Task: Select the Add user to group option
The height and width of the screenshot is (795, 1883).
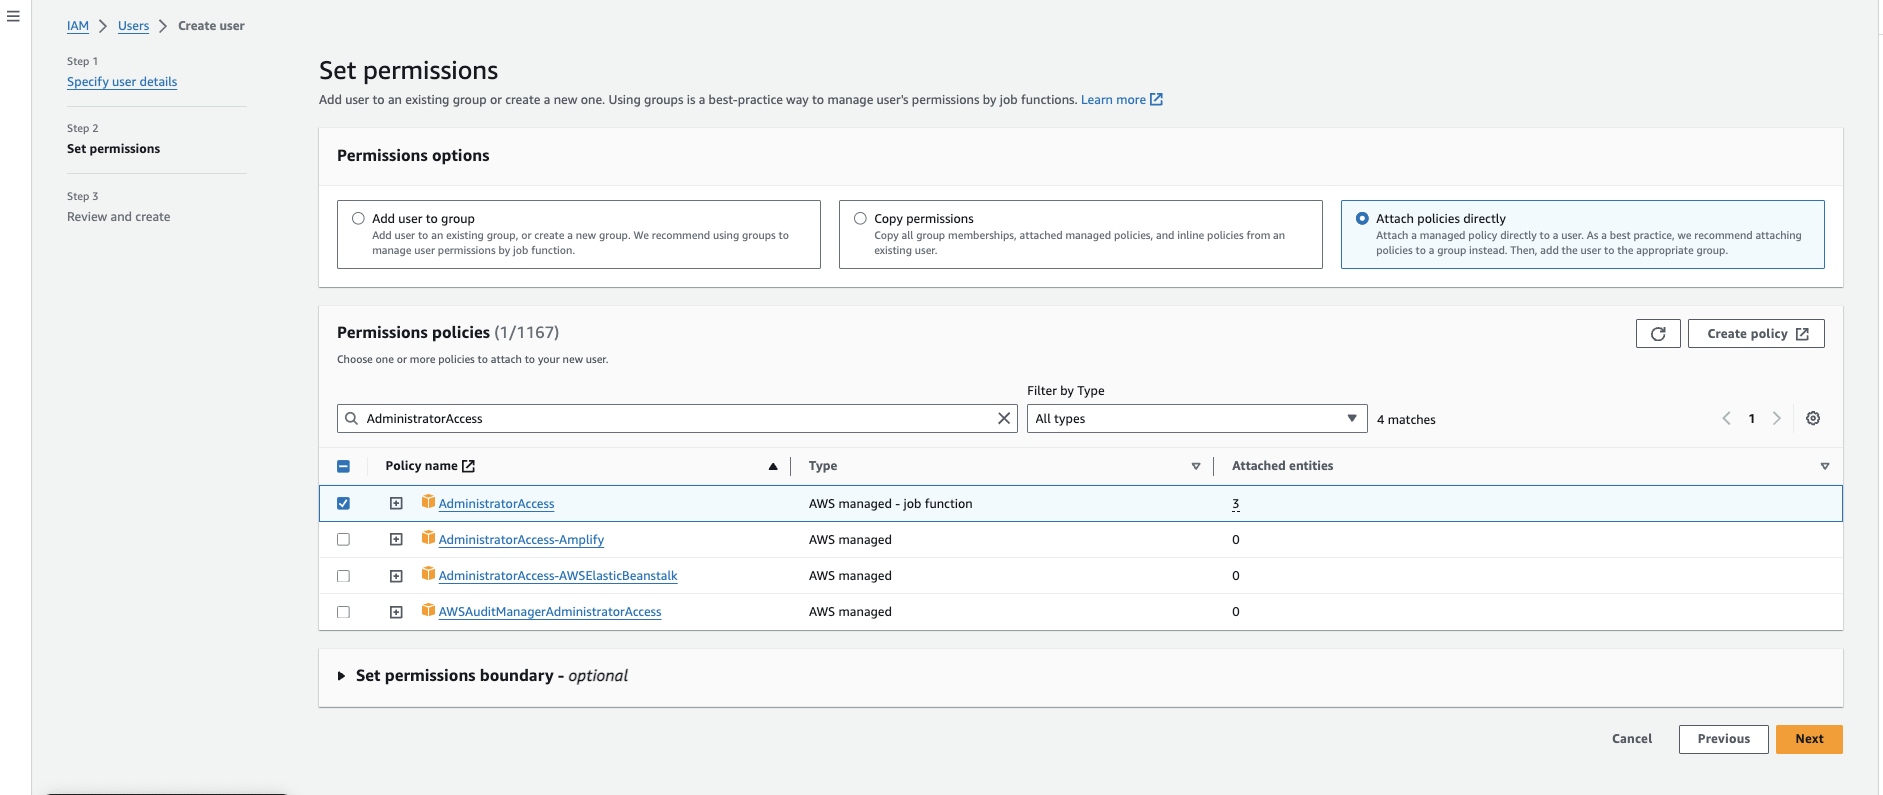Action: [358, 218]
